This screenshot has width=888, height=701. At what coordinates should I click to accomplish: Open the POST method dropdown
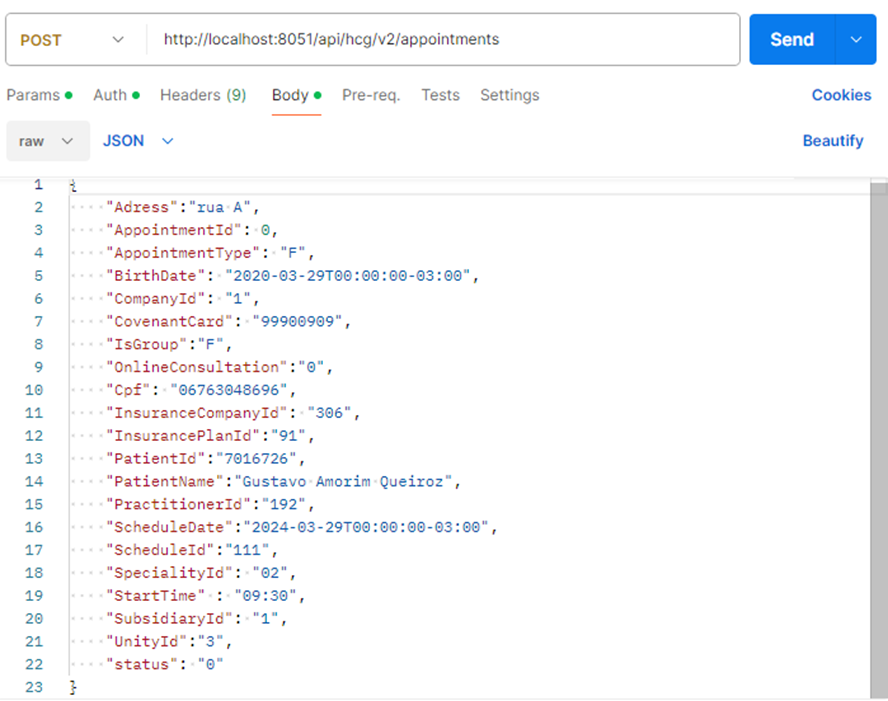[x=72, y=40]
